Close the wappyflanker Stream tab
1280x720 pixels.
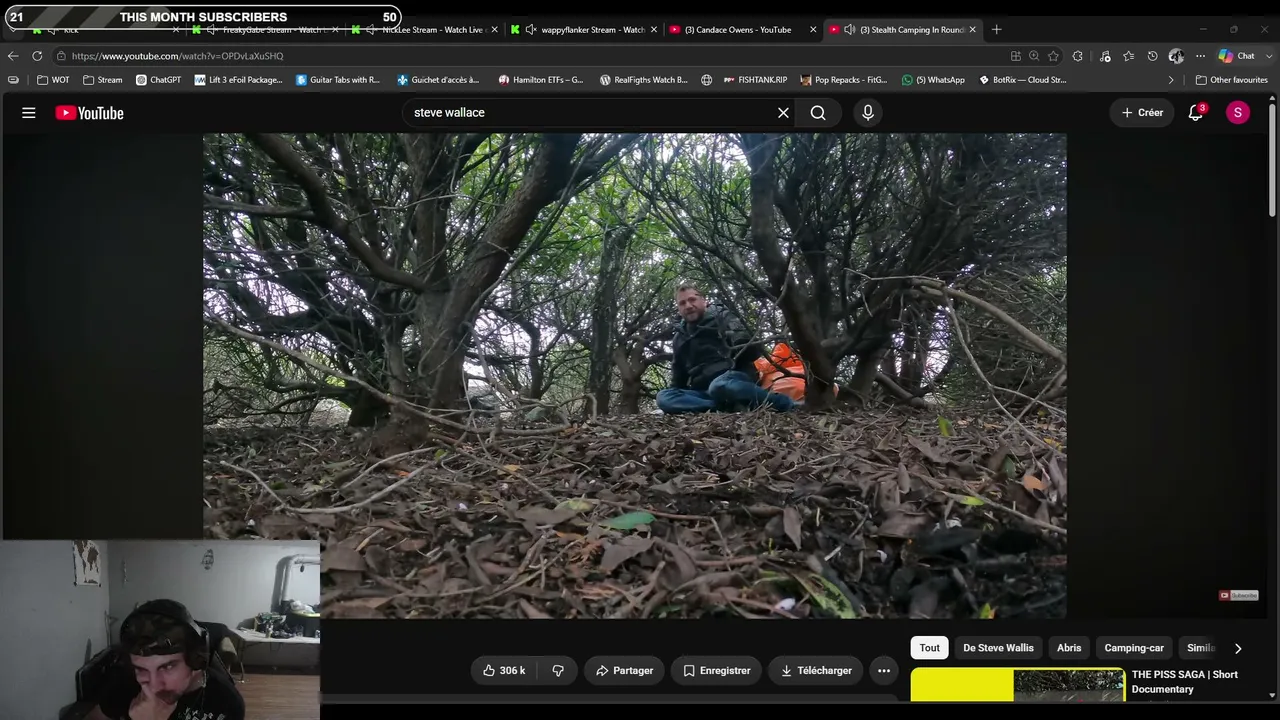[654, 30]
